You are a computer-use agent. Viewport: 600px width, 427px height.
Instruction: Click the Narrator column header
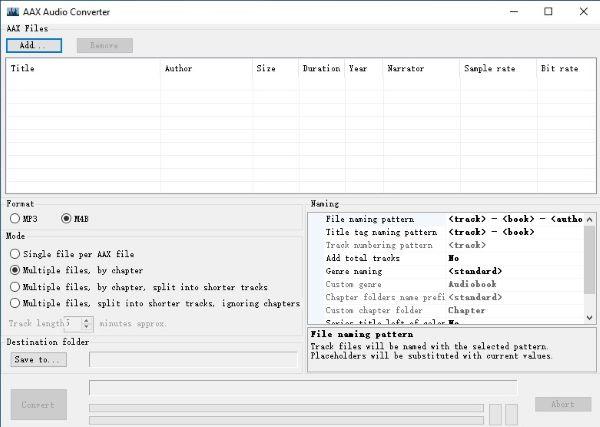tap(421, 68)
